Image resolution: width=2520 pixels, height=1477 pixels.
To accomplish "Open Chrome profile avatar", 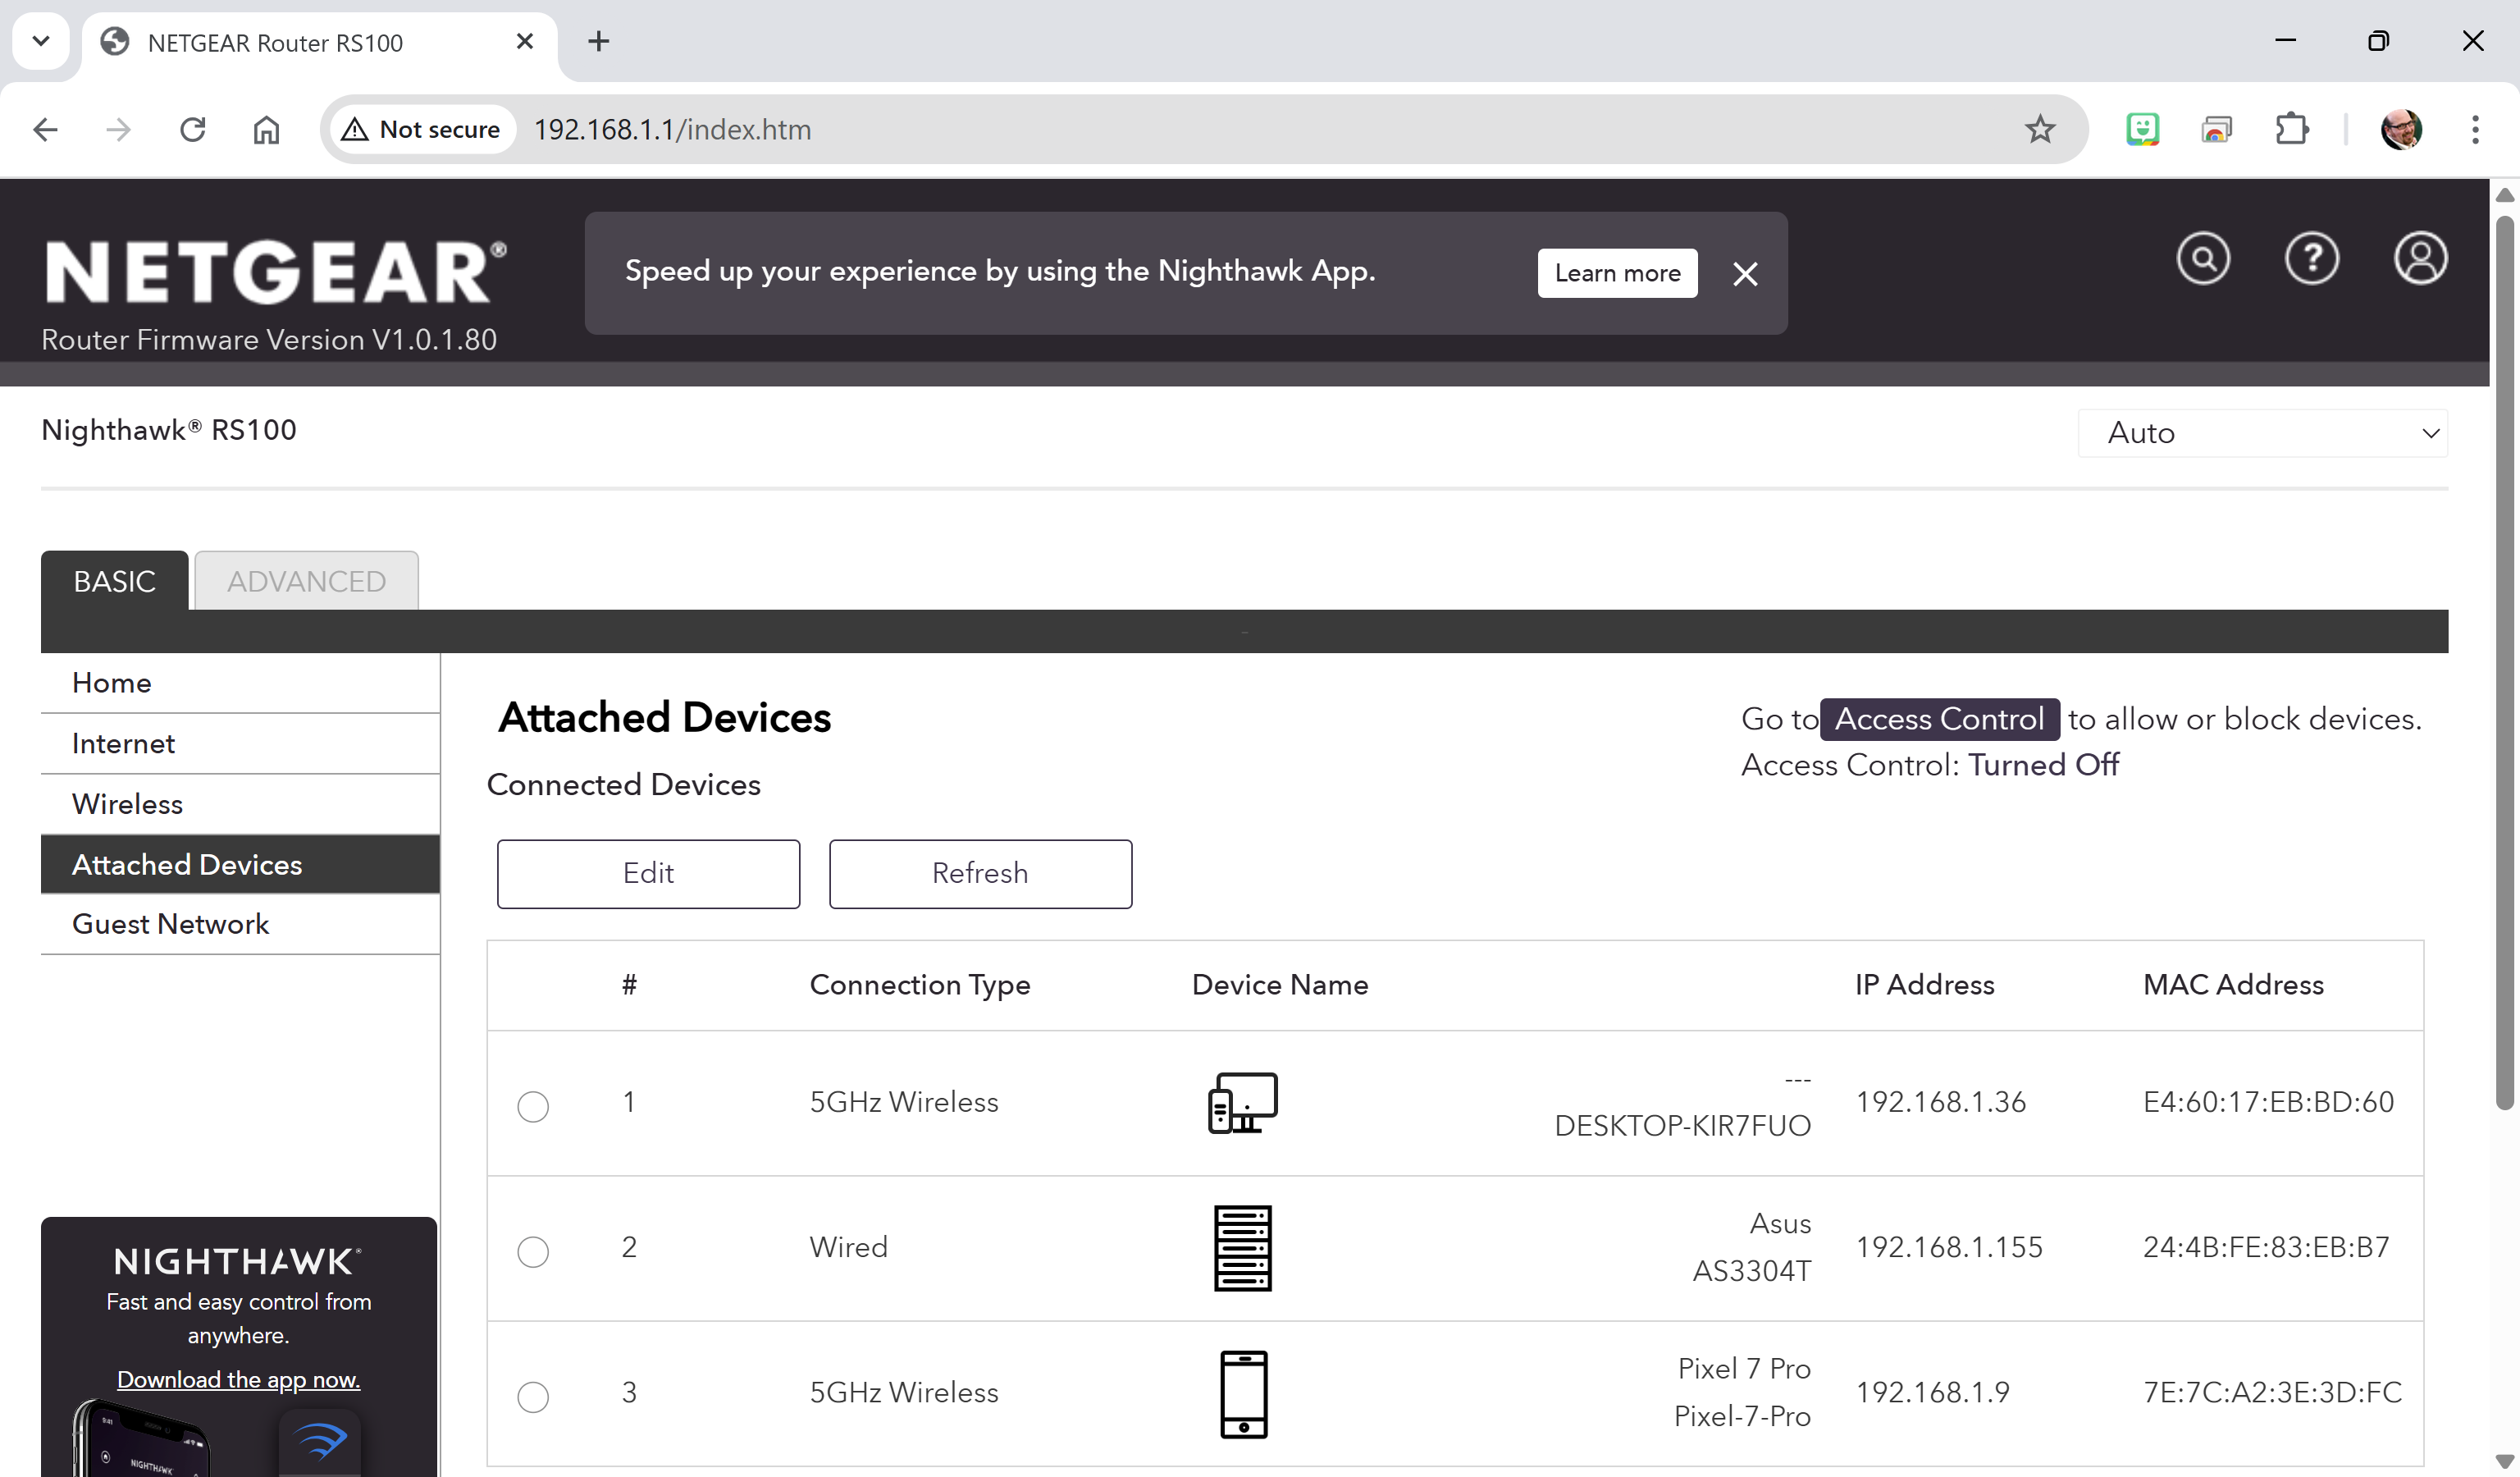I will coord(2401,129).
